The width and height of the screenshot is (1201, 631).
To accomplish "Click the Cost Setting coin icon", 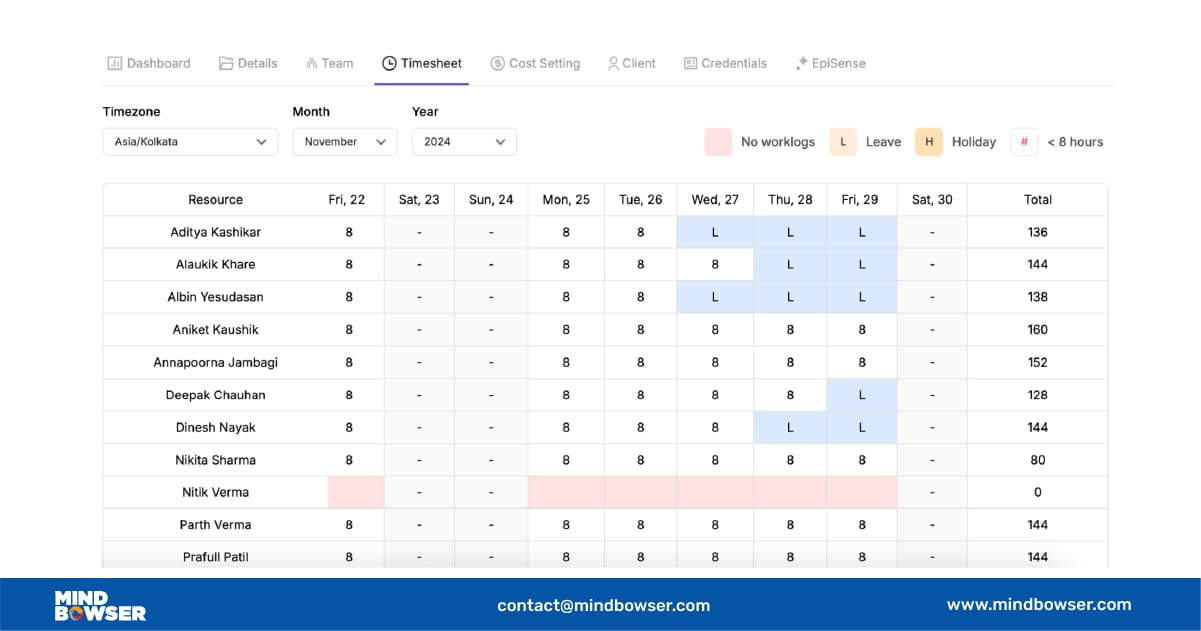I will click(x=497, y=63).
